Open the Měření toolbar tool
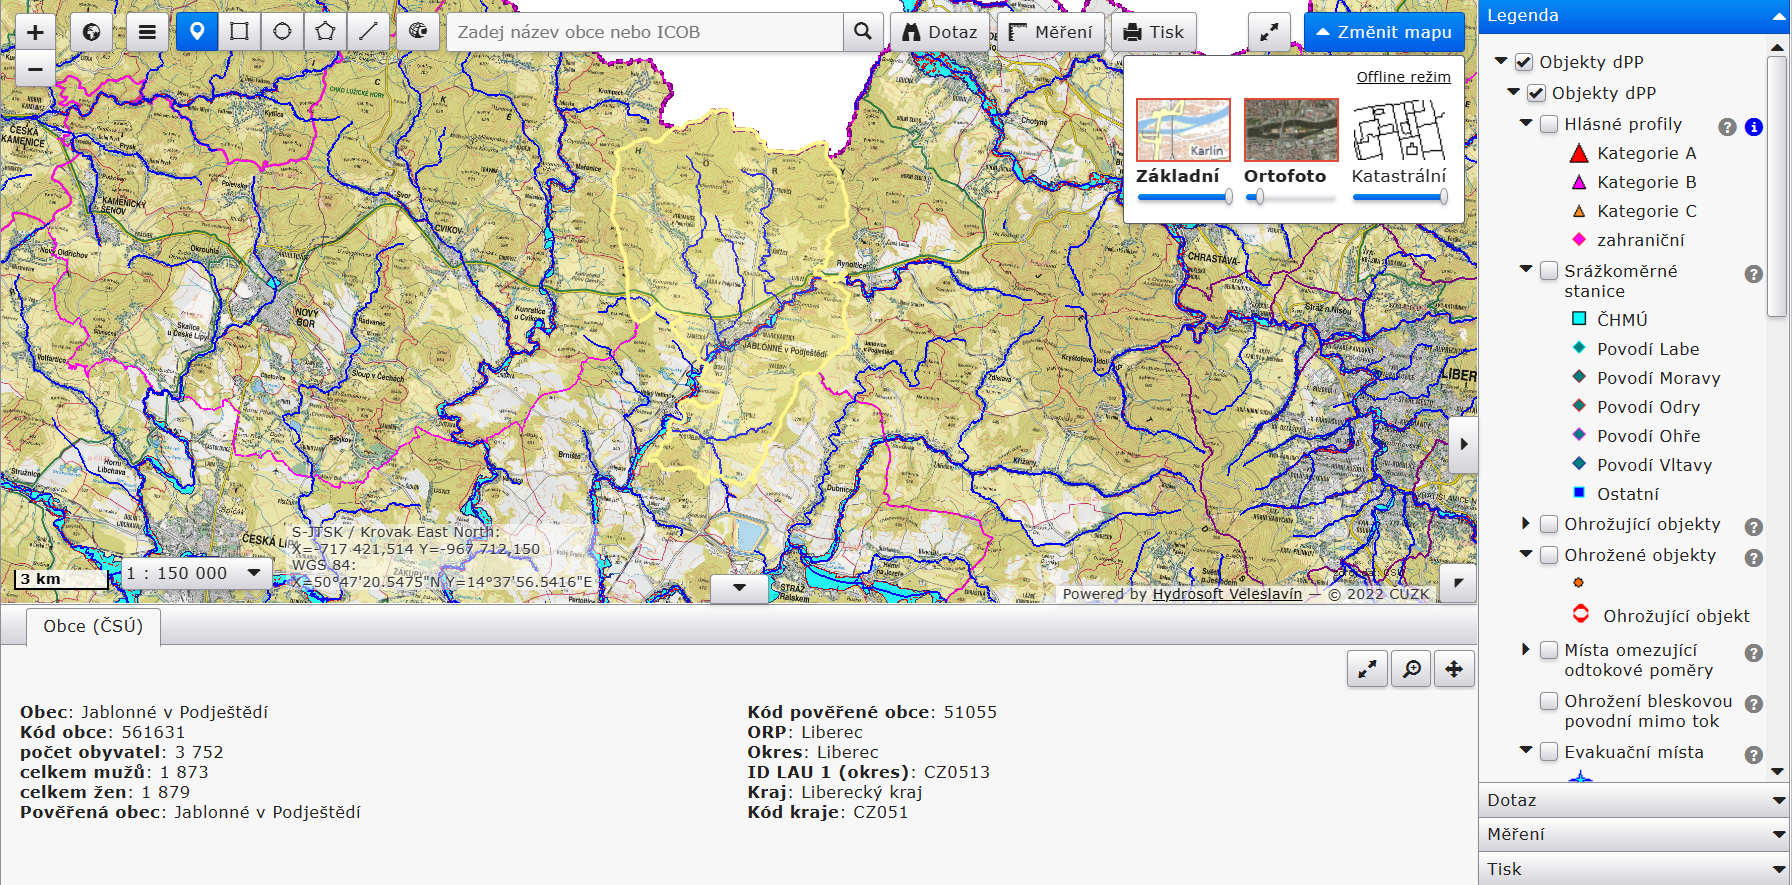Screen dimensions: 1792x885 pyautogui.click(x=1050, y=32)
